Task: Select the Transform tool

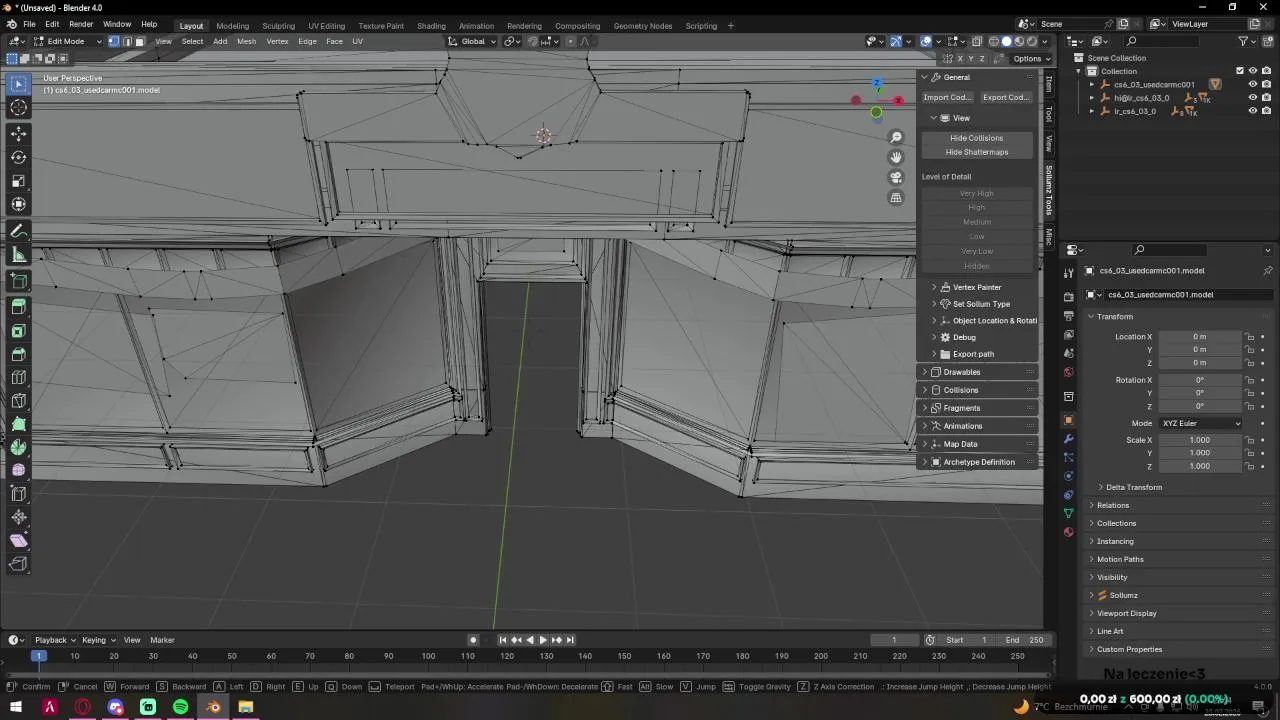Action: point(18,205)
